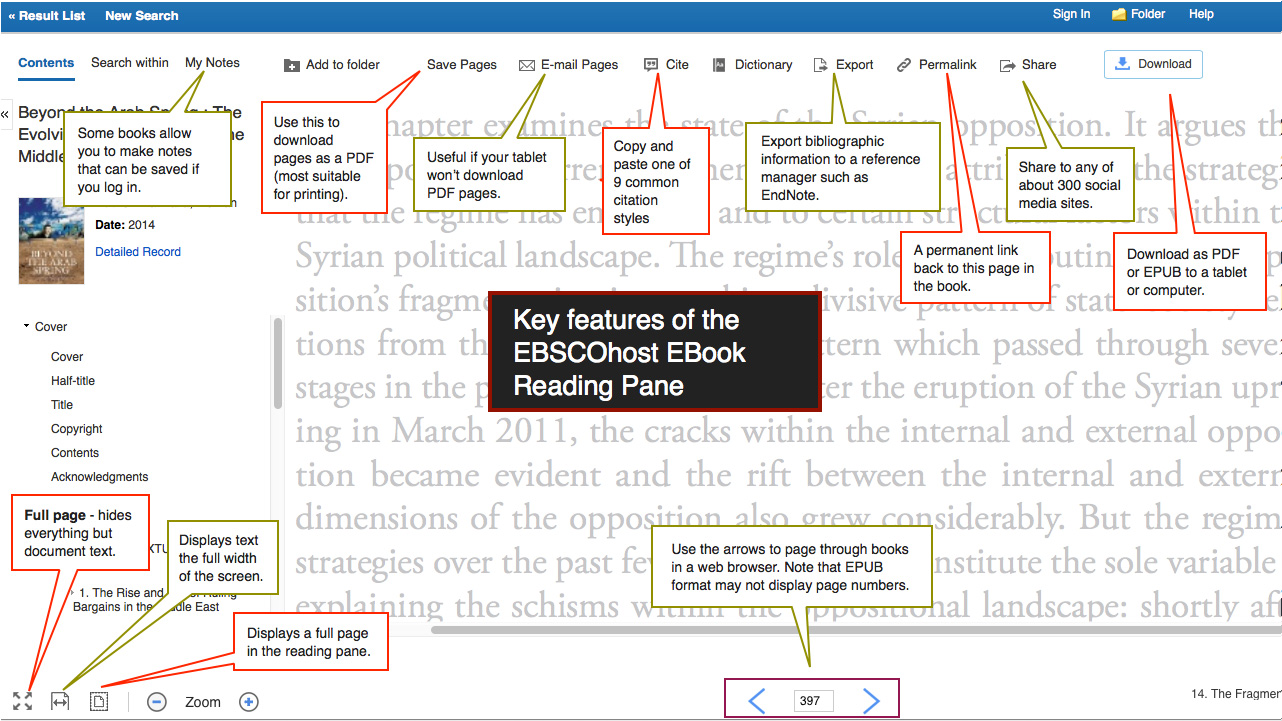
Task: Click the Dictionary icon
Action: [x=719, y=65]
